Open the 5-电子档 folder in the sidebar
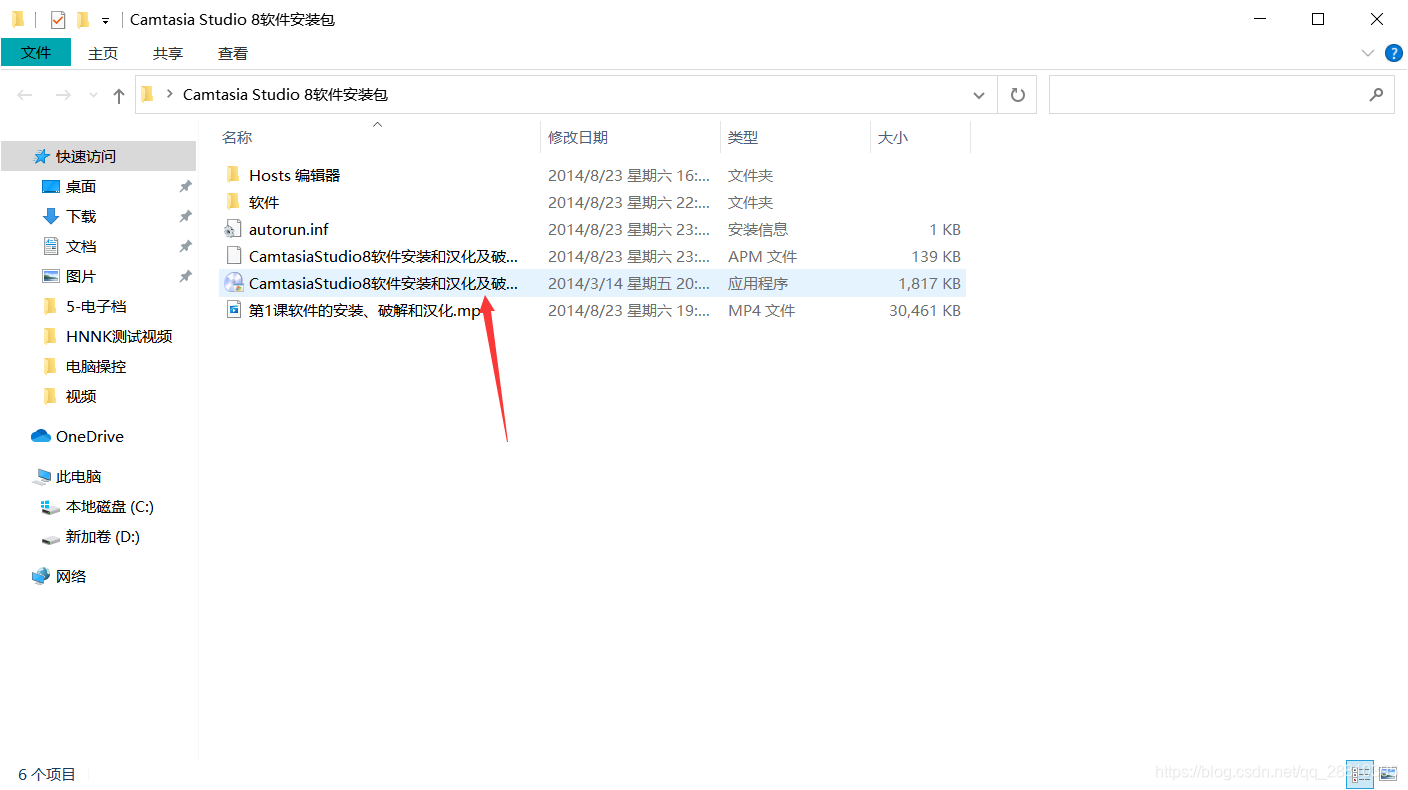This screenshot has height=790, width=1408. tap(98, 306)
